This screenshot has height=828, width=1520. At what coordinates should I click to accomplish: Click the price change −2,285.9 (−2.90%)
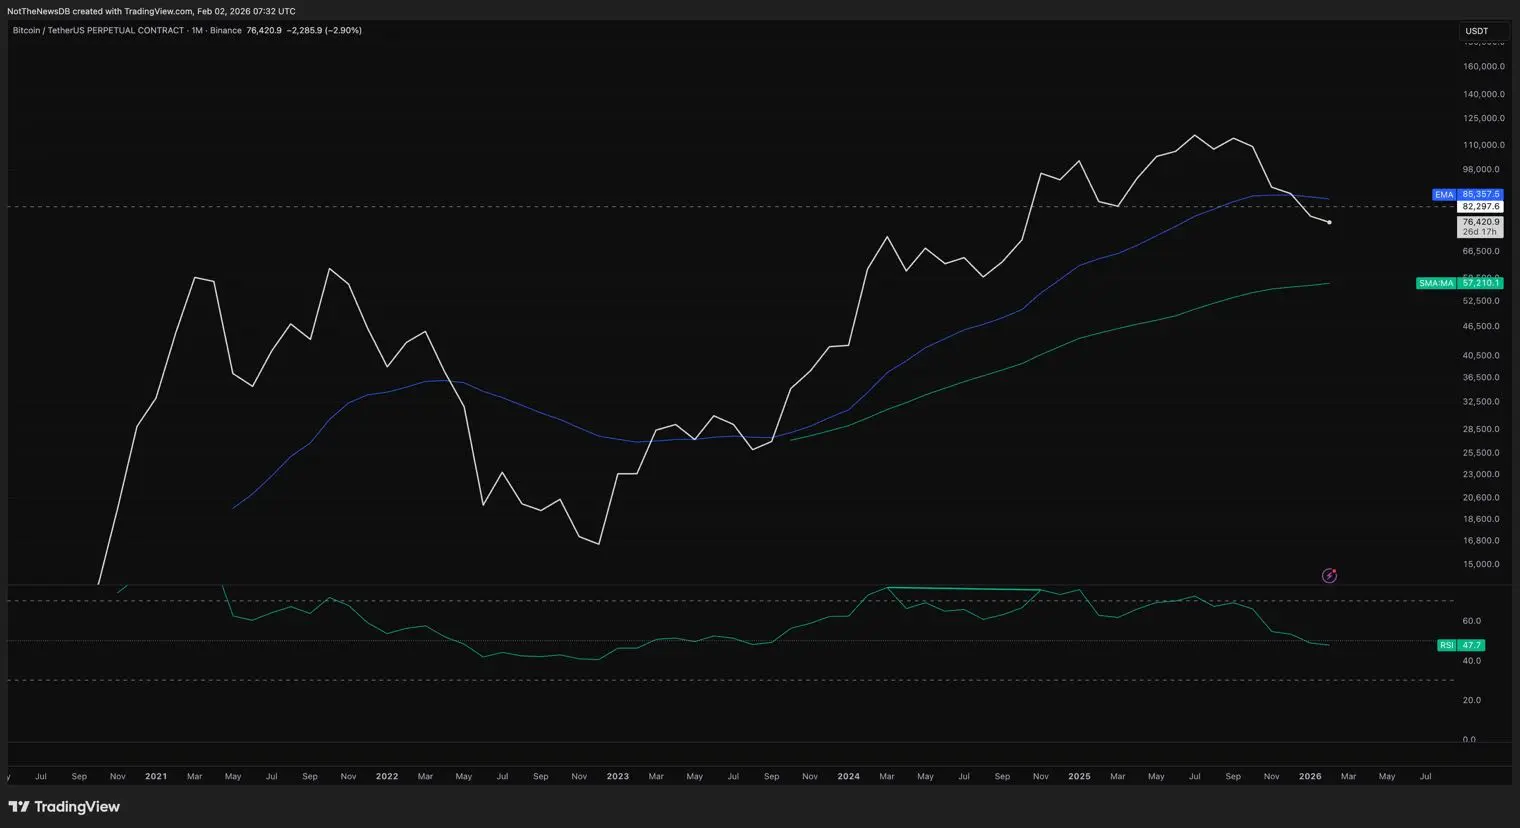324,31
